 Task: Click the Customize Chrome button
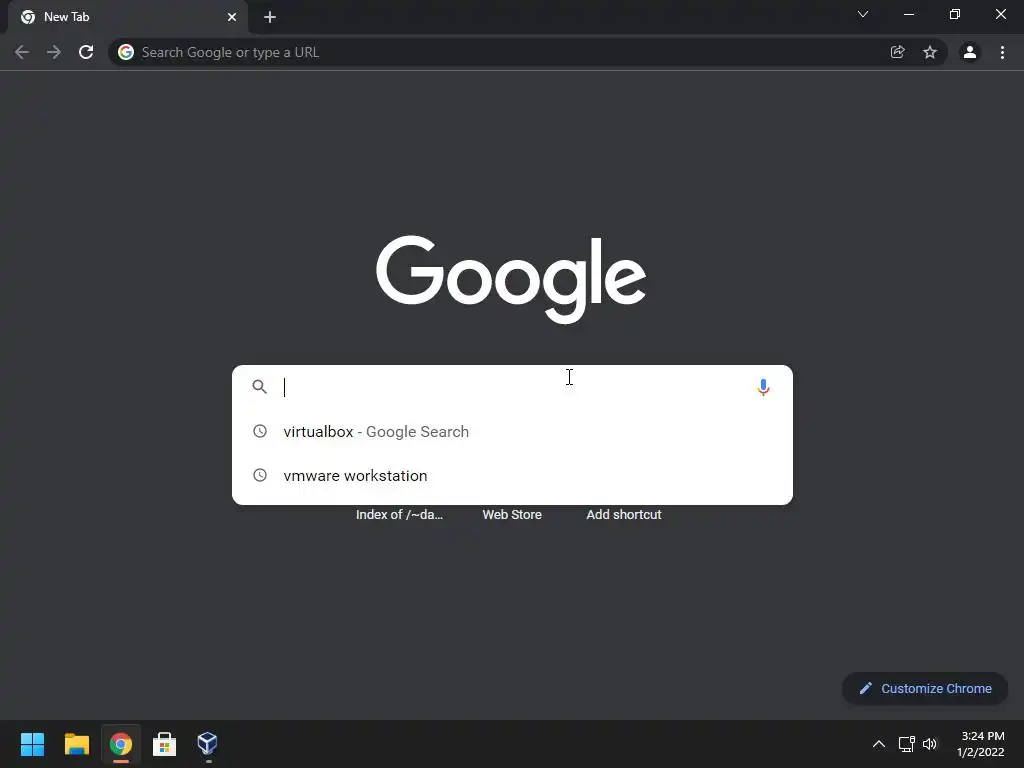coord(925,688)
